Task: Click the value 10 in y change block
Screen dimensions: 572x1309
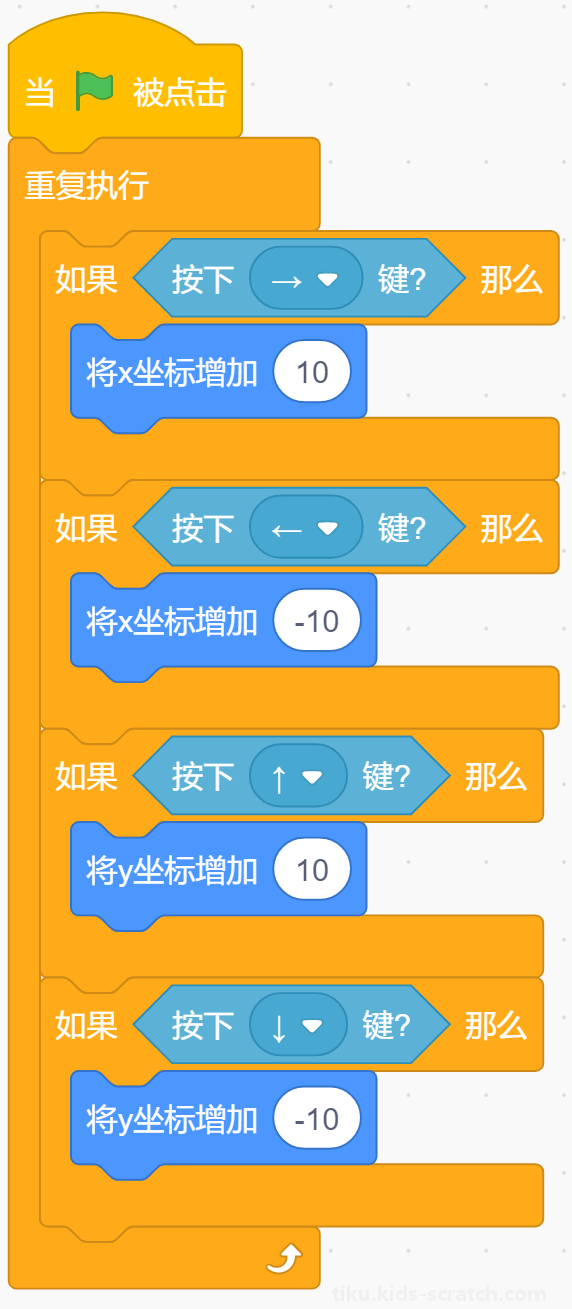Action: coord(312,870)
